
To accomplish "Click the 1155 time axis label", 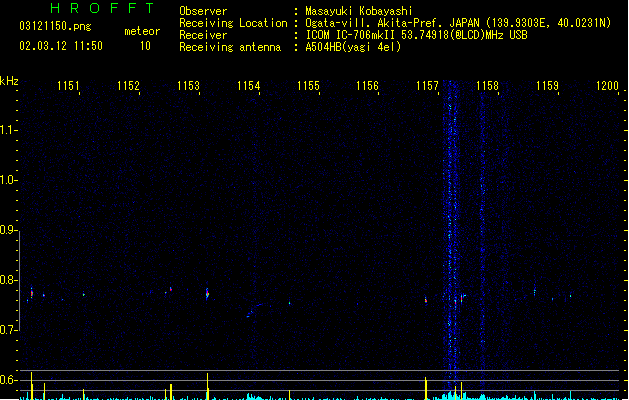I will click(308, 85).
